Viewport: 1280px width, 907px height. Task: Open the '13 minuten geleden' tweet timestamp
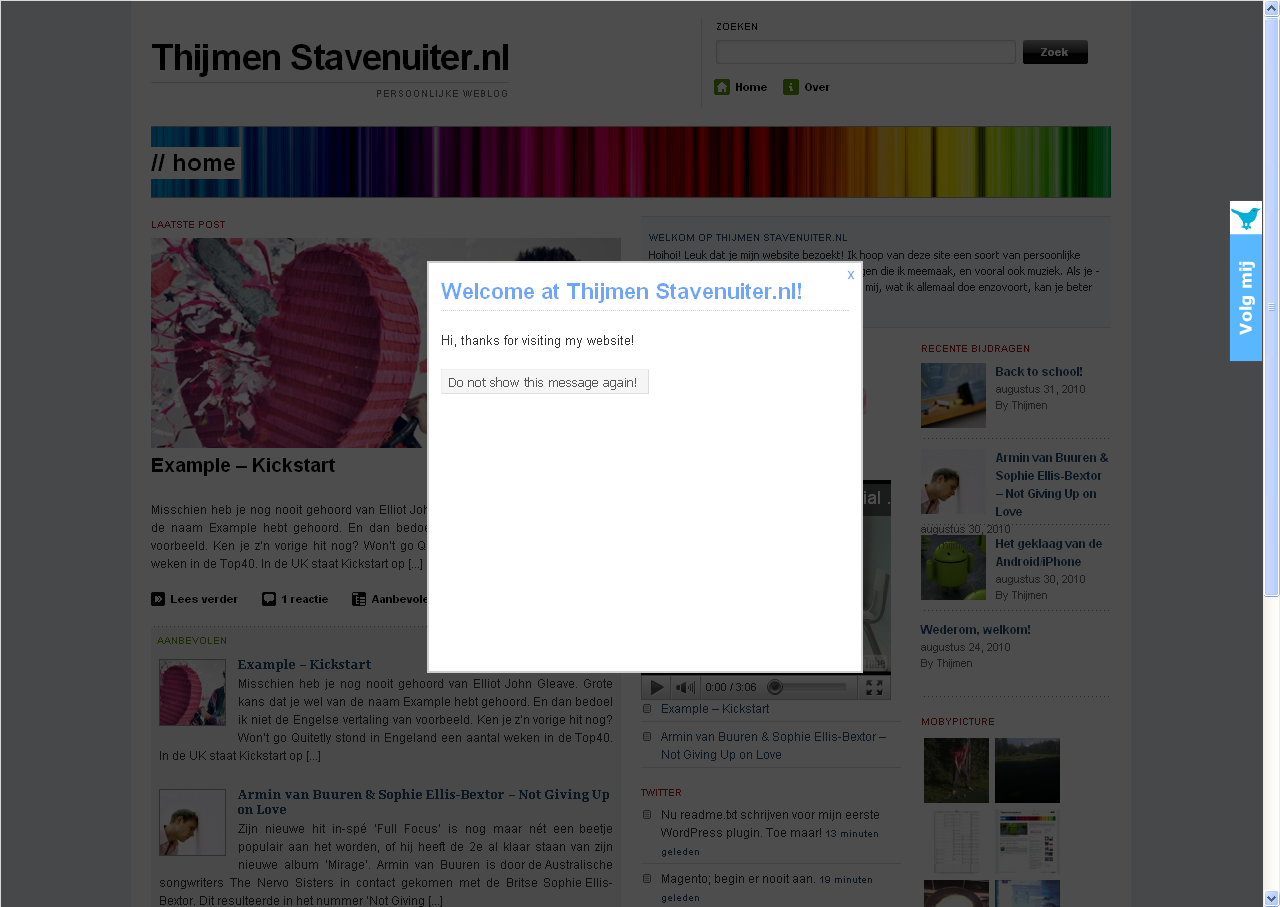(770, 842)
